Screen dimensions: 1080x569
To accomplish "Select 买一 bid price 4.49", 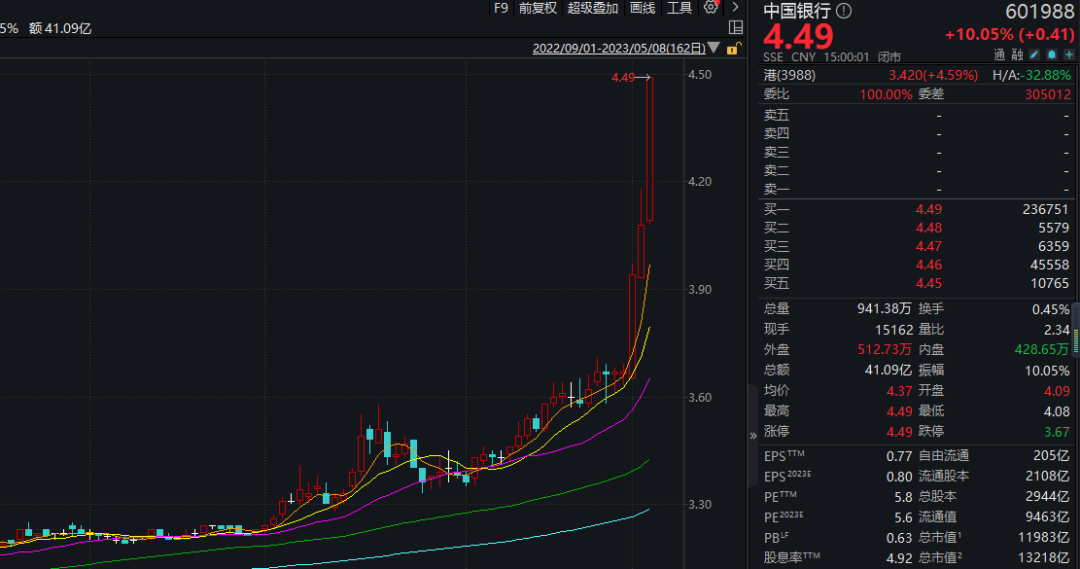I will [x=928, y=209].
